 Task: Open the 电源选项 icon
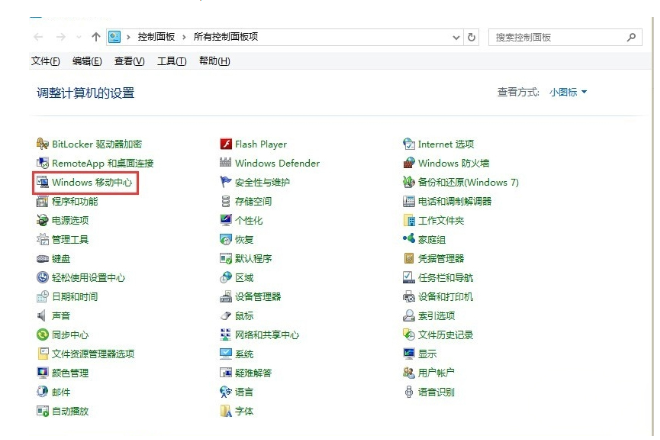pyautogui.click(x=43, y=220)
